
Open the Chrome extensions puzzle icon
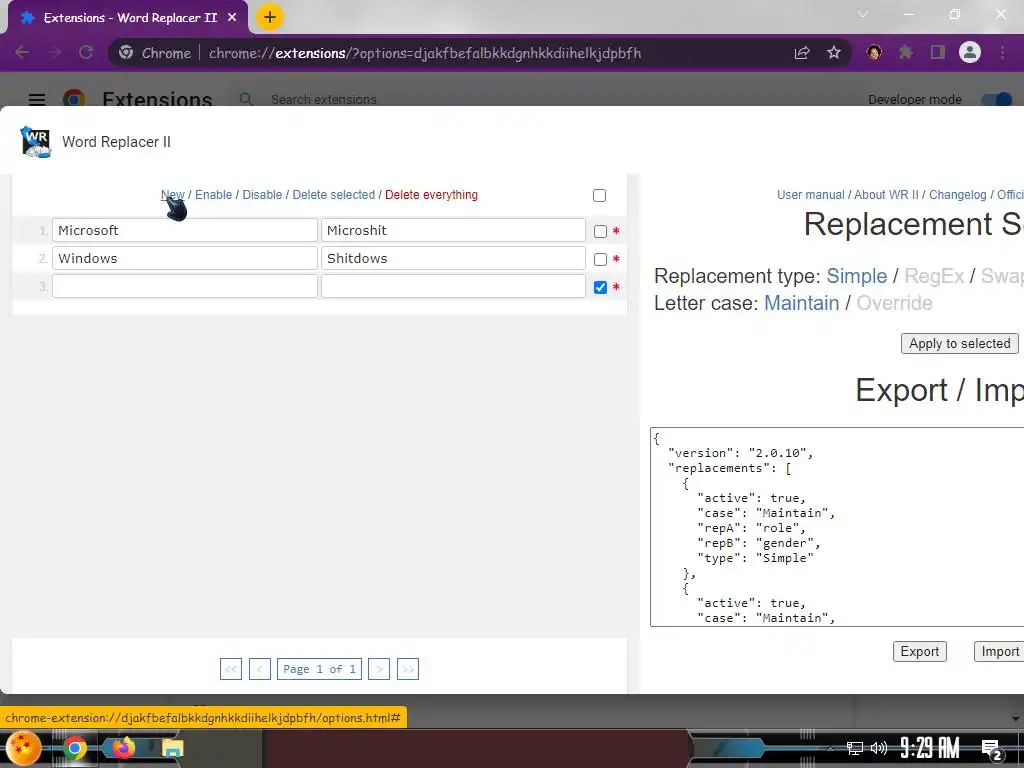(905, 53)
